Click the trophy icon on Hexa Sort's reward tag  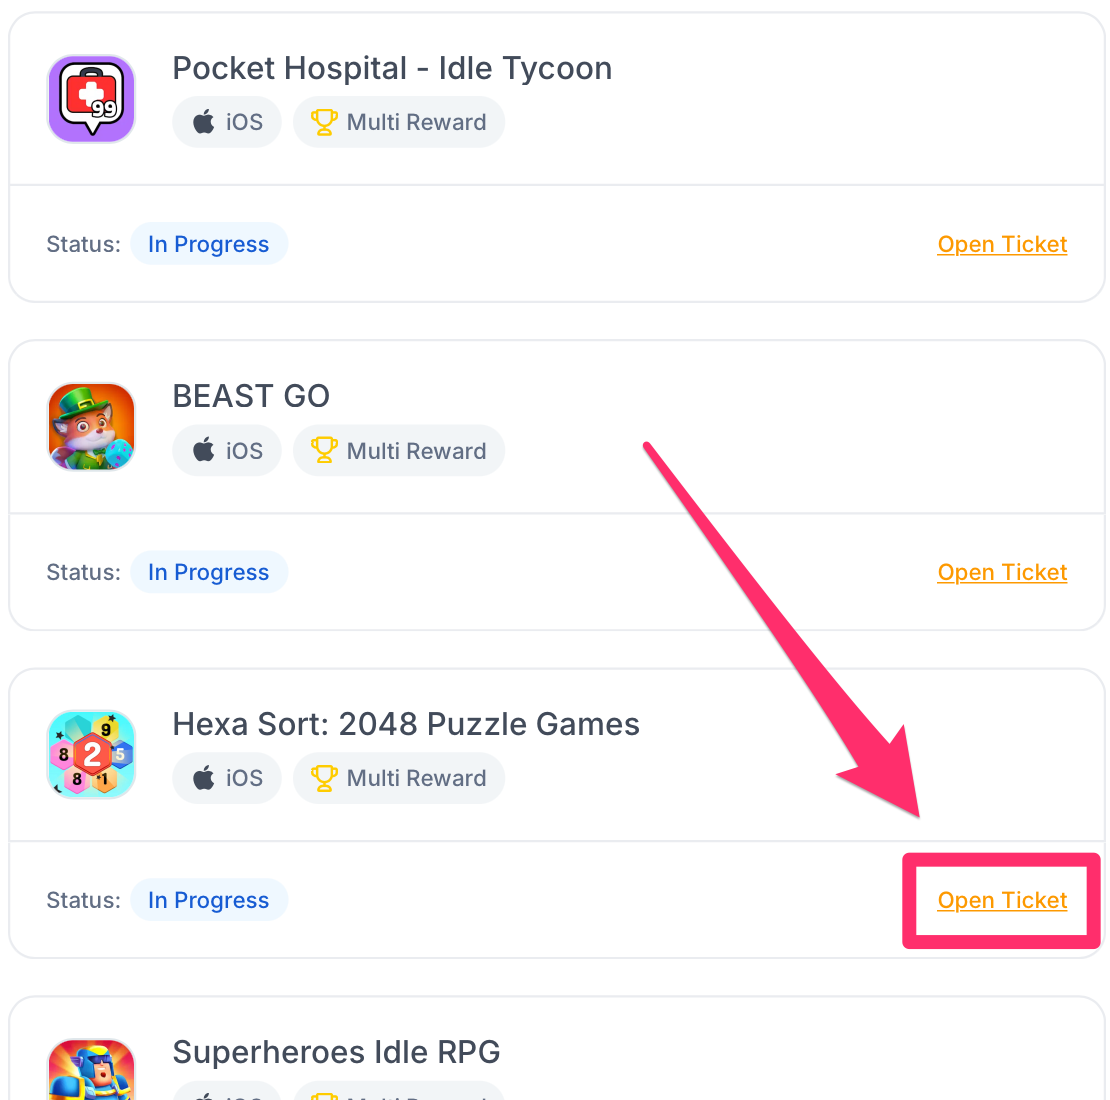(324, 778)
